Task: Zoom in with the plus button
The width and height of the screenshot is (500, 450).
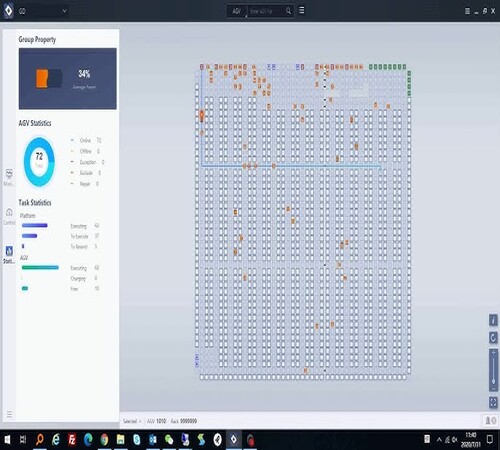Action: point(493,352)
